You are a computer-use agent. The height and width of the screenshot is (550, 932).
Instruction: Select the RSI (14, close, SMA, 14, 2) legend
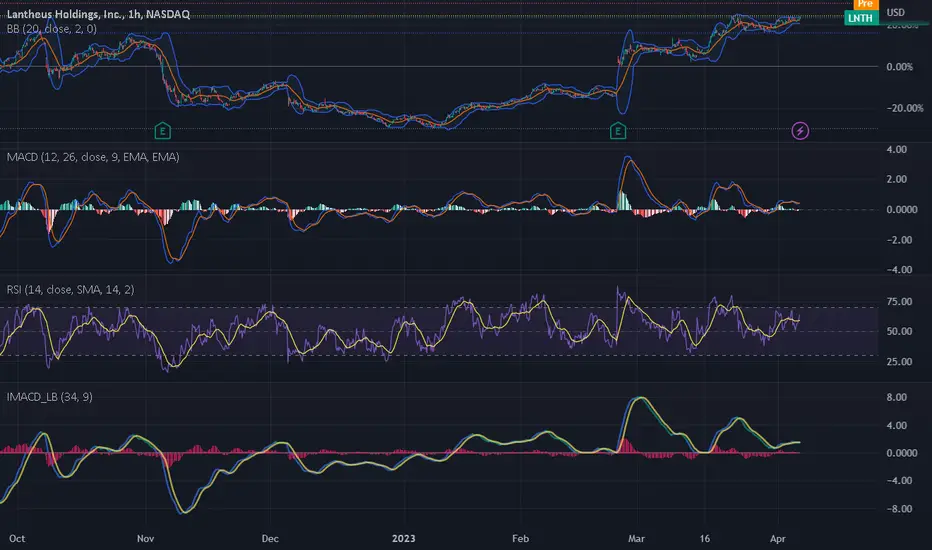tap(70, 290)
